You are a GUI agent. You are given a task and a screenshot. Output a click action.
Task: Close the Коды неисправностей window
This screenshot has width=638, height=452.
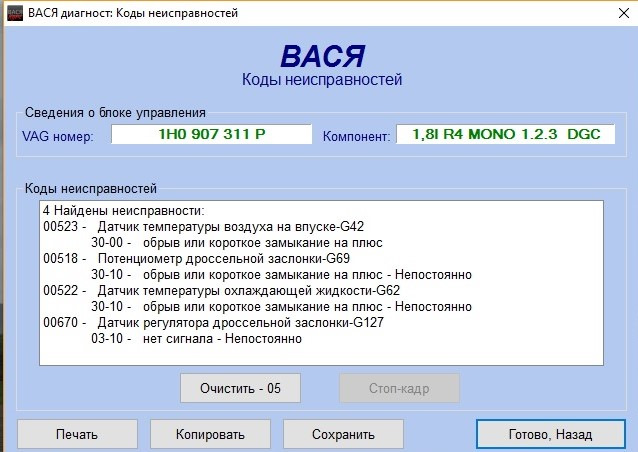[x=623, y=13]
